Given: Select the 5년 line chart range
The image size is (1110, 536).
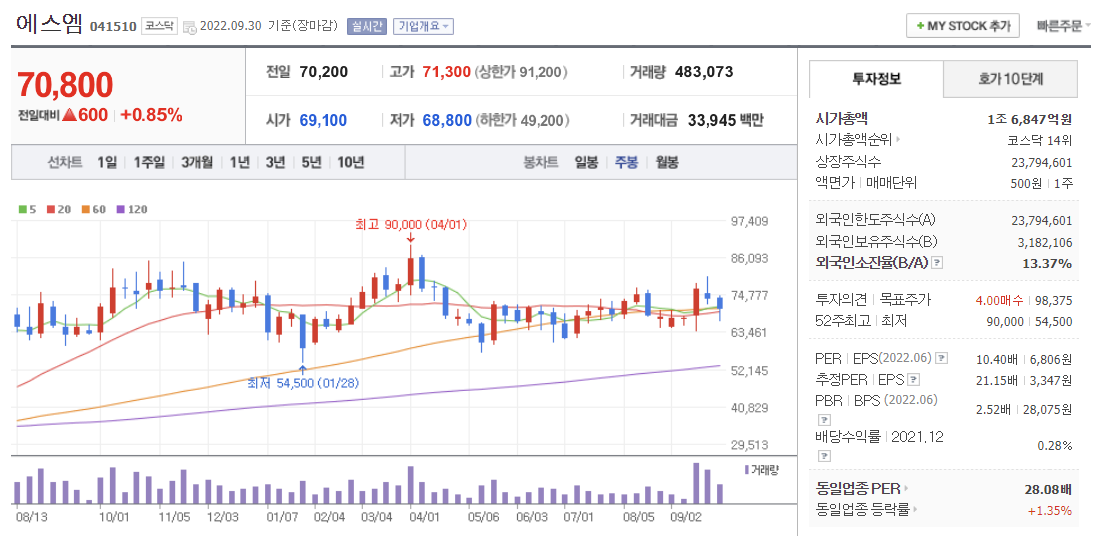Looking at the screenshot, I should (311, 162).
